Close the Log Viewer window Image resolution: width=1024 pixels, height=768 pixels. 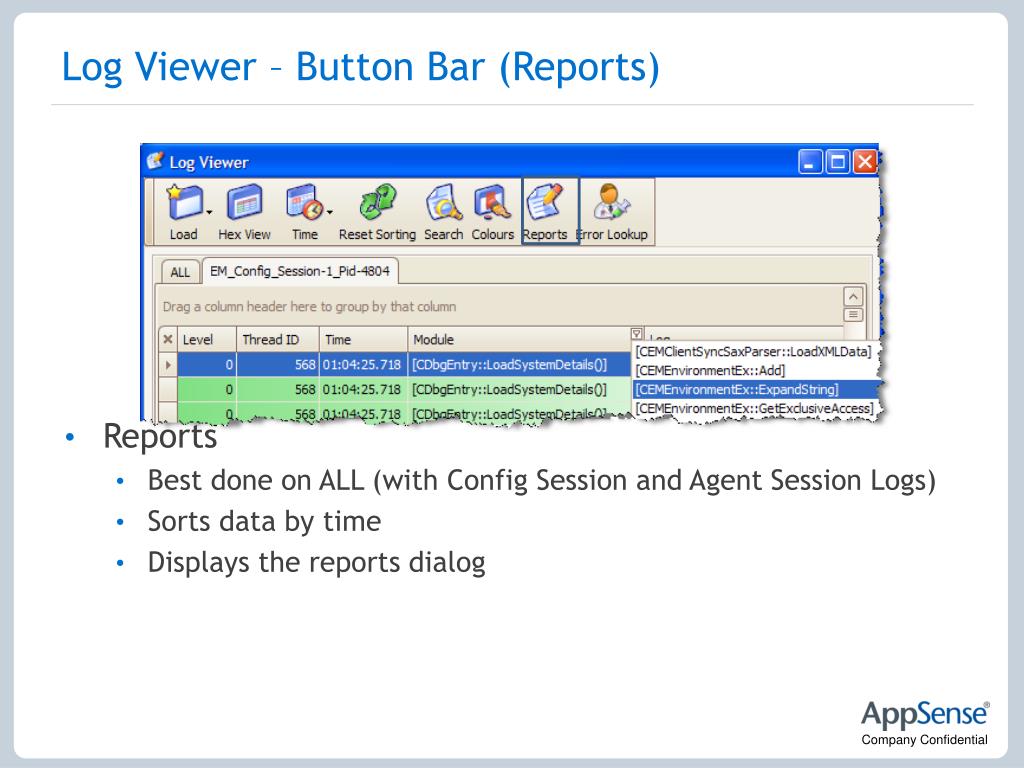pyautogui.click(x=865, y=161)
